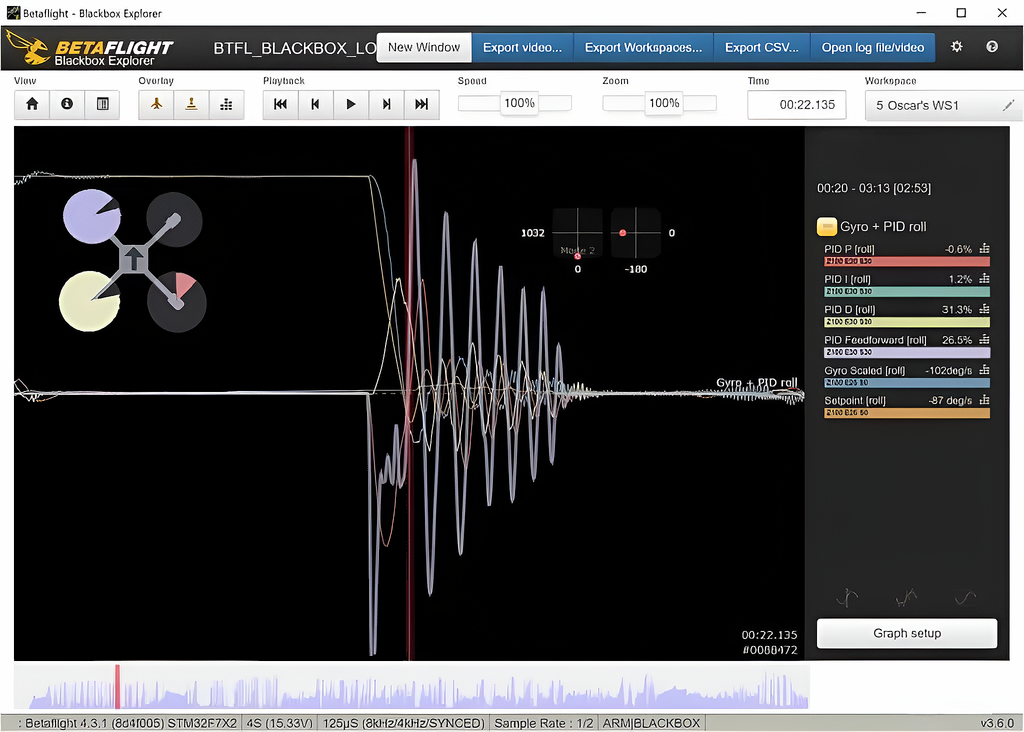
Task: Click "125µS (8kHz/4kHz/SYNCED)" in the status bar
Action: tap(404, 724)
